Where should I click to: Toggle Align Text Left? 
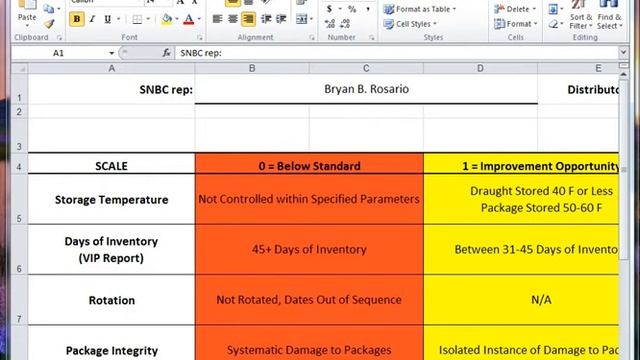(x=217, y=19)
